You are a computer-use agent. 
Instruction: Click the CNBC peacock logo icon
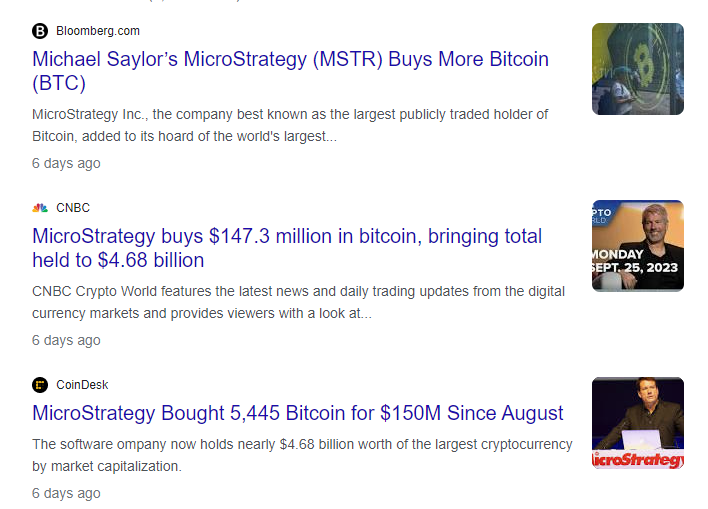tap(40, 208)
